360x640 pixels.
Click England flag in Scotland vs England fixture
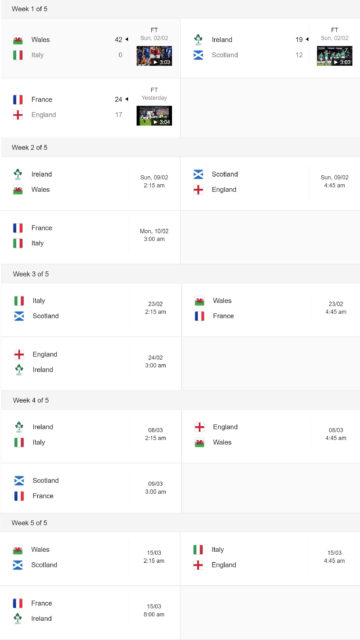point(198,190)
